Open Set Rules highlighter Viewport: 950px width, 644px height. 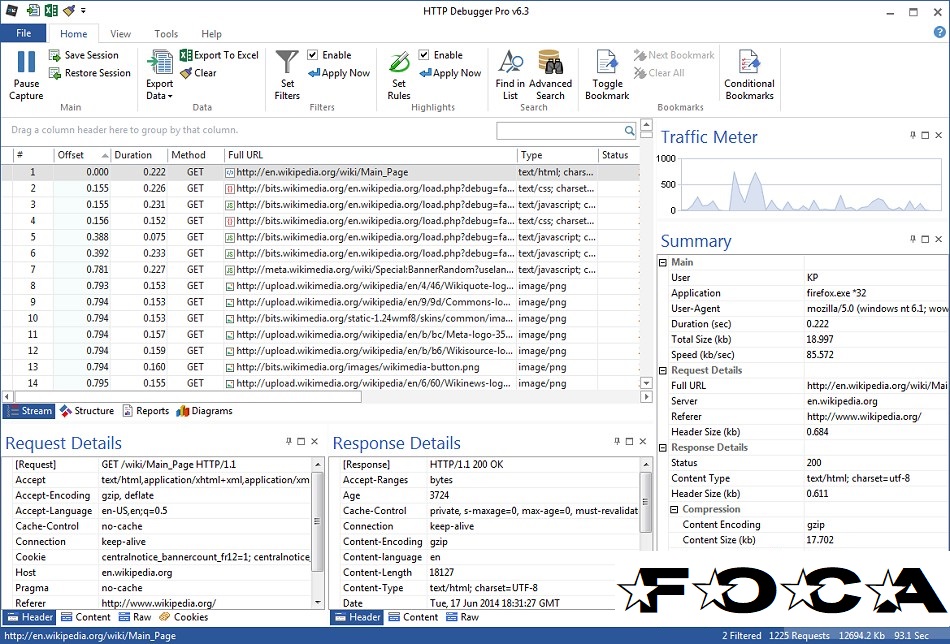pyautogui.click(x=399, y=62)
